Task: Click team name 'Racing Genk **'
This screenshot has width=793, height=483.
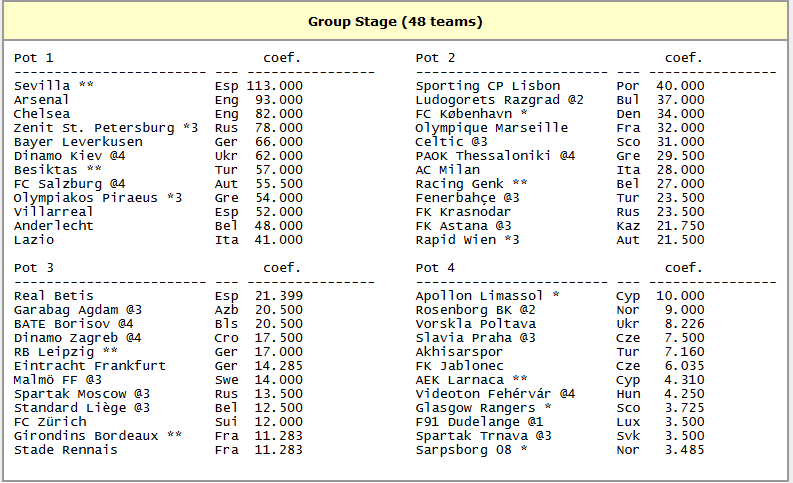Action: (x=471, y=184)
